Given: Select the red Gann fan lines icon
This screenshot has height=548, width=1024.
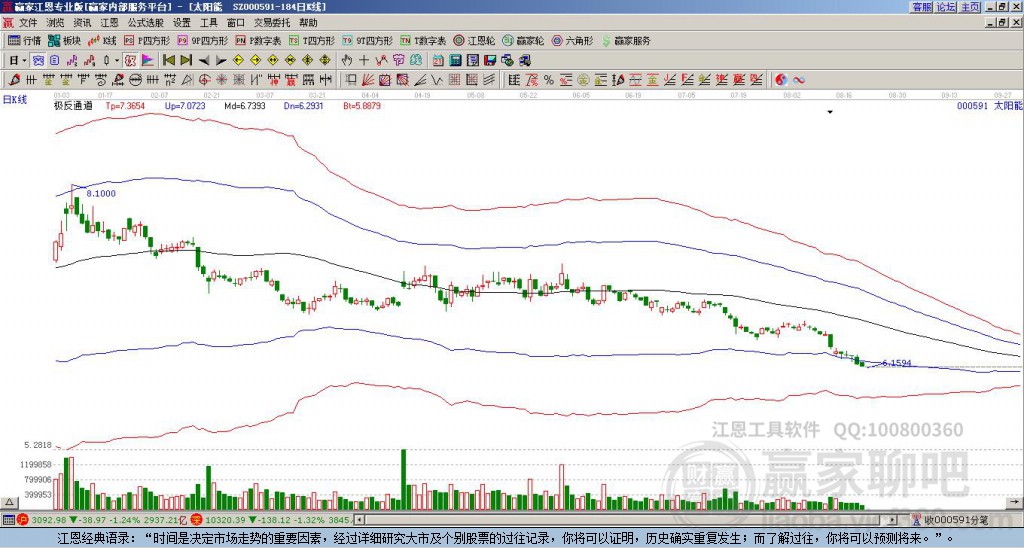Looking at the screenshot, I should (x=368, y=80).
